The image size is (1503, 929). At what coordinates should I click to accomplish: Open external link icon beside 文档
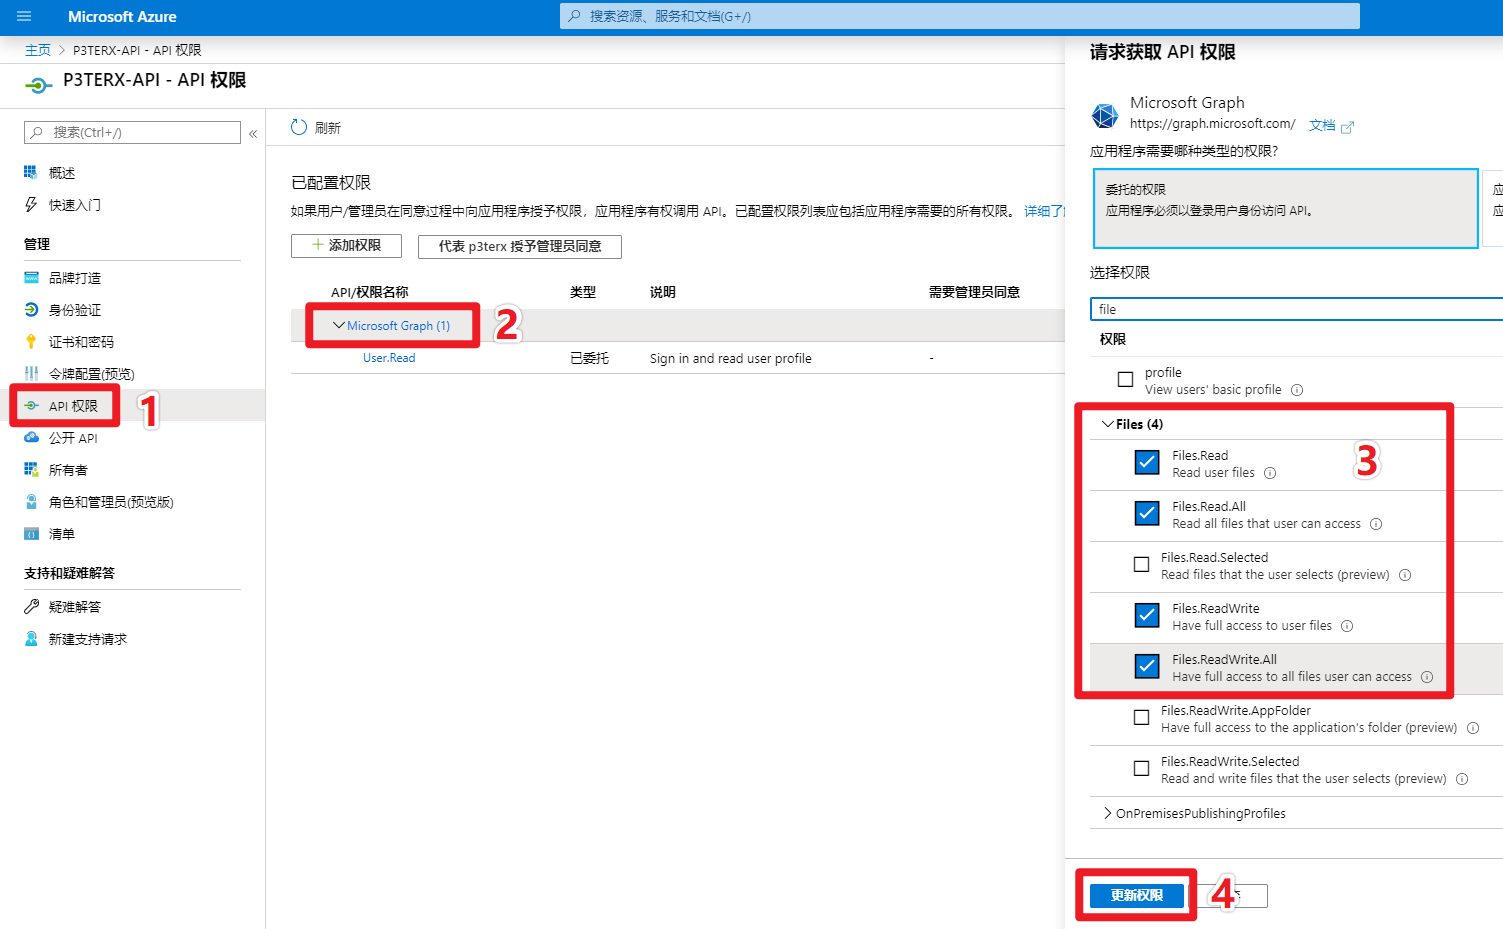point(1347,127)
